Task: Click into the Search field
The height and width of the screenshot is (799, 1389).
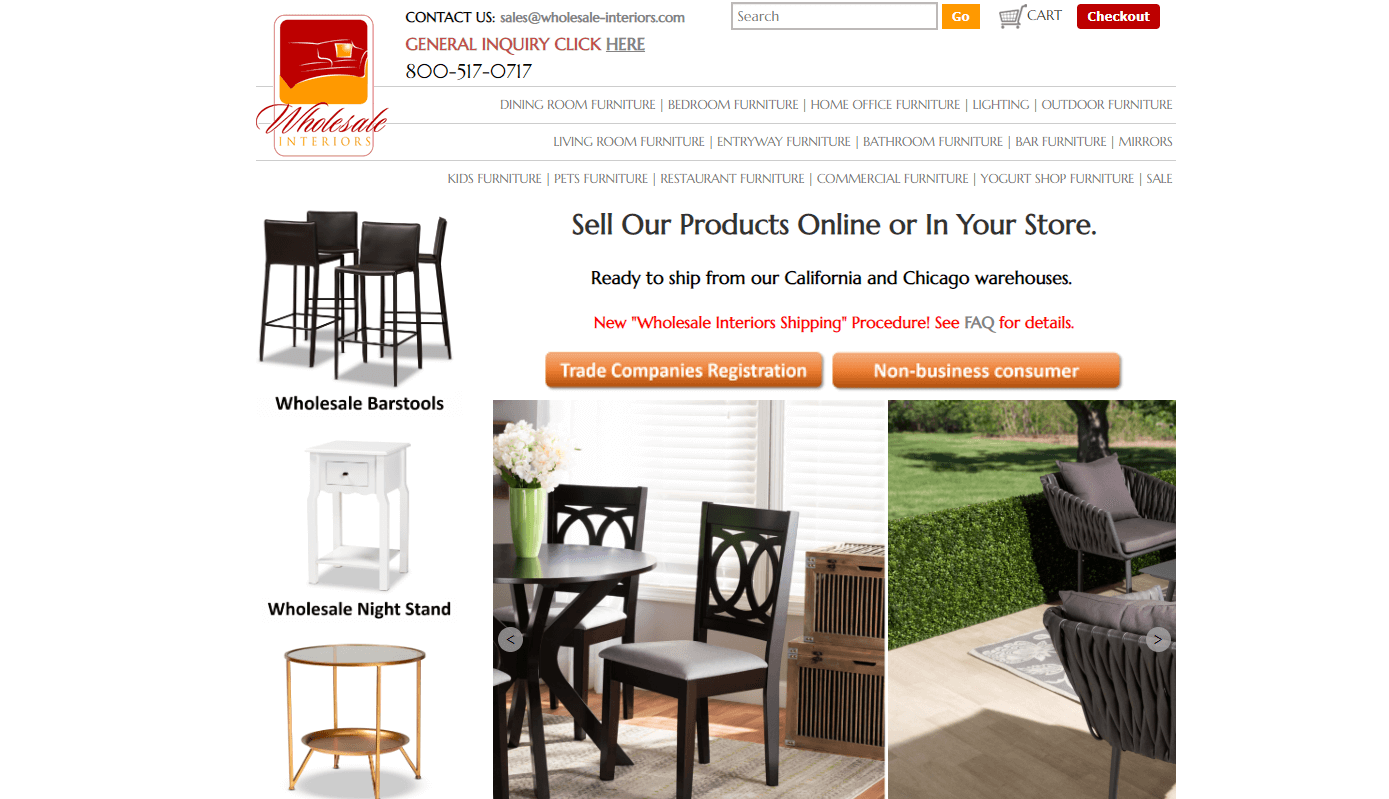Action: coord(834,16)
